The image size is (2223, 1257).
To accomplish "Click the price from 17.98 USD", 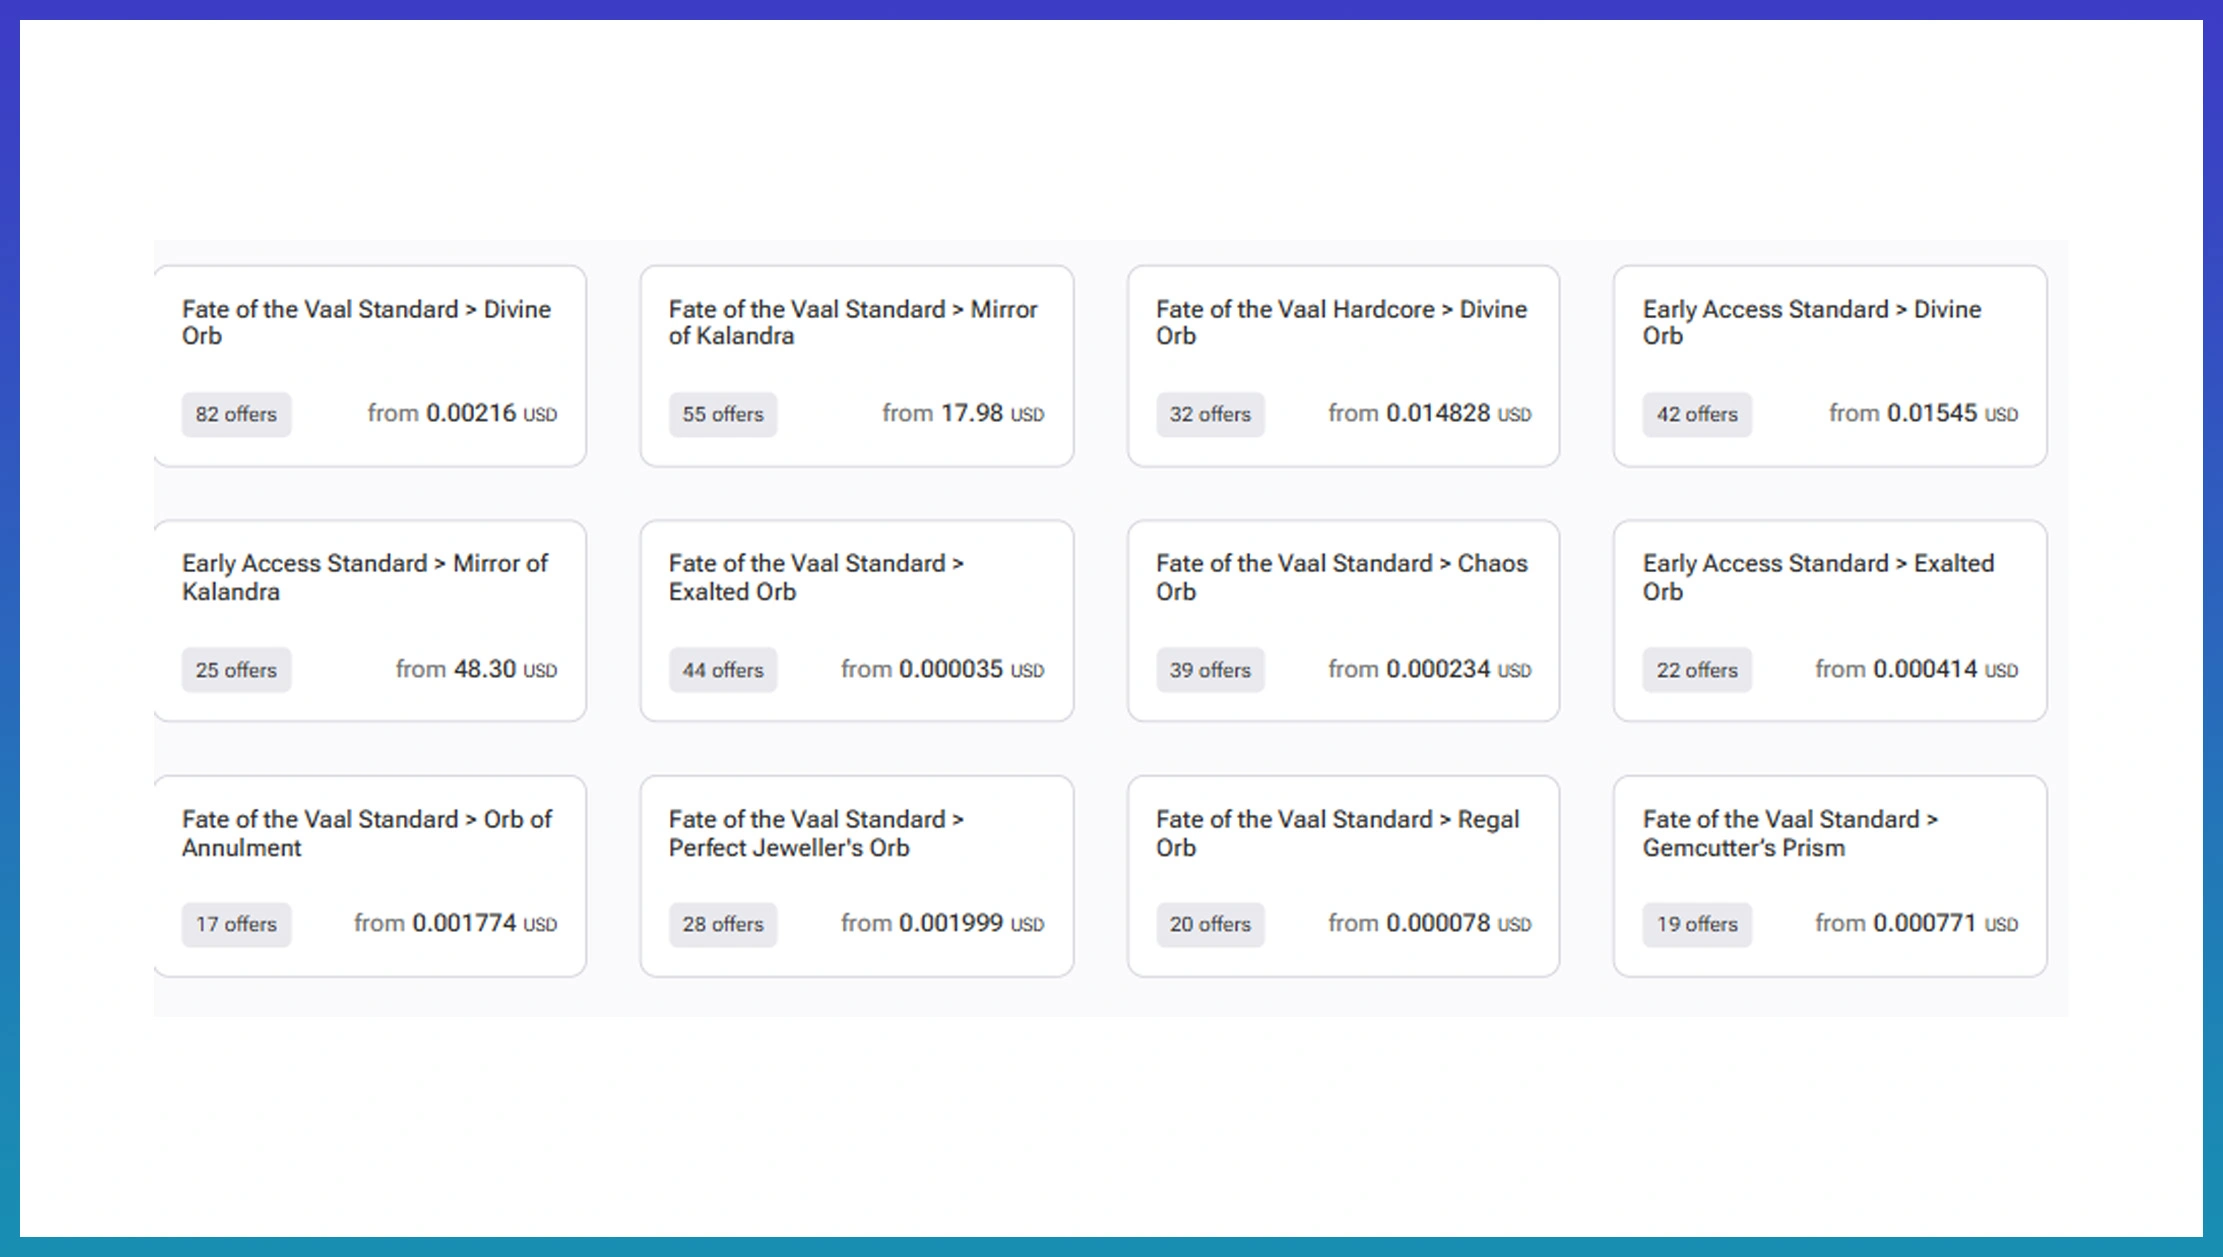I will [x=962, y=414].
